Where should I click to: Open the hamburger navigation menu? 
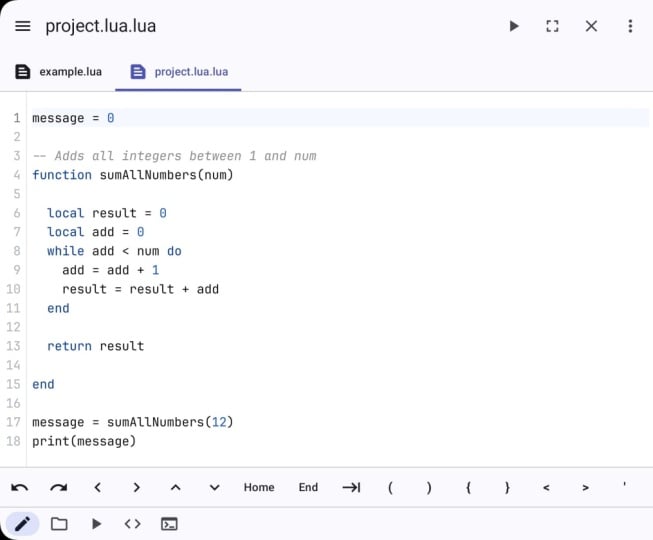22,26
